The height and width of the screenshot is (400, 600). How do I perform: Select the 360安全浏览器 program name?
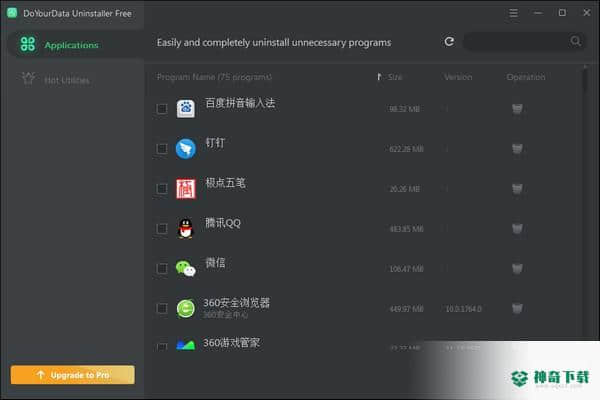[236, 303]
